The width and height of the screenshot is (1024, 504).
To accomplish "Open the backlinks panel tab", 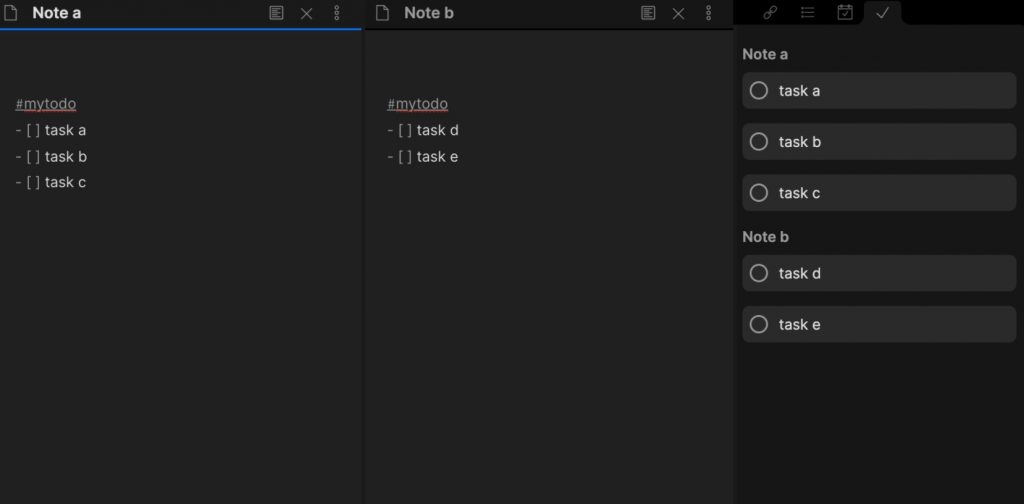I will click(x=770, y=12).
